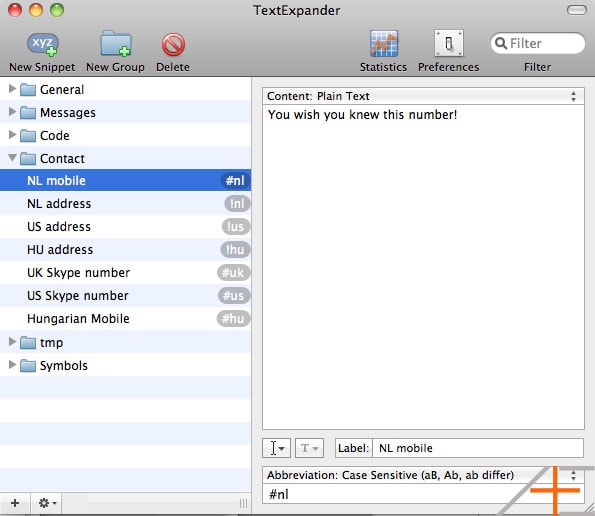Select the UK Skype number snippet
The height and width of the screenshot is (516, 595).
pos(125,272)
